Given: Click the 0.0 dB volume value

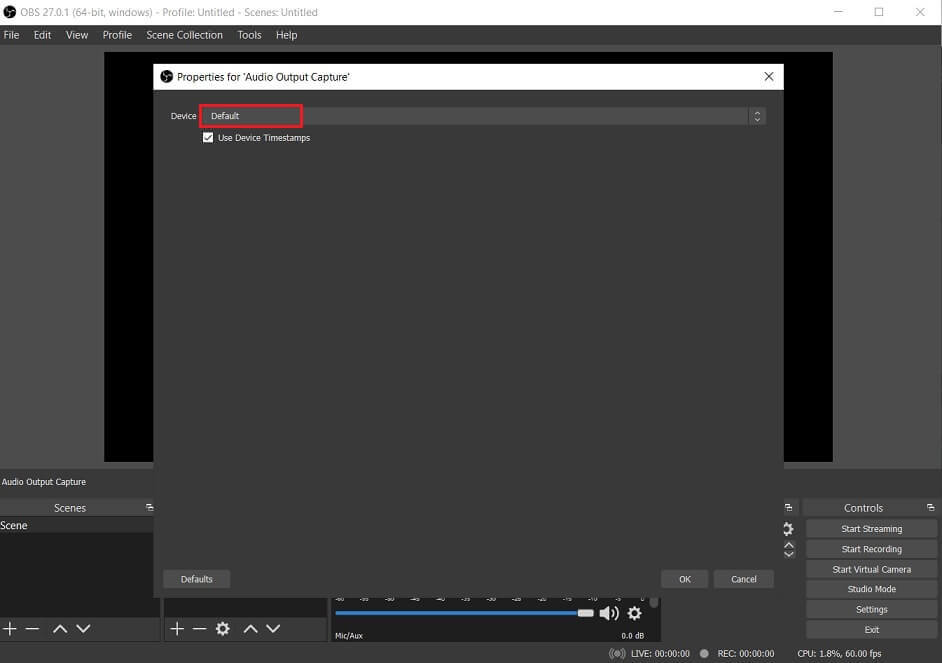Looking at the screenshot, I should click(x=633, y=635).
